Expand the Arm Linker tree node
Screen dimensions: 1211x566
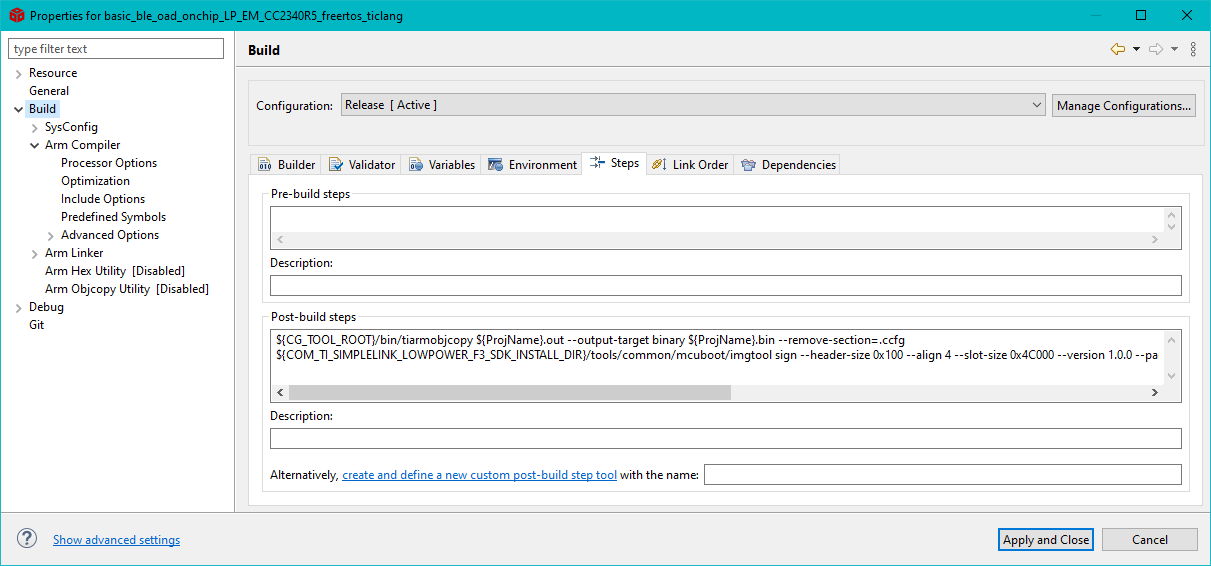pyautogui.click(x=35, y=253)
